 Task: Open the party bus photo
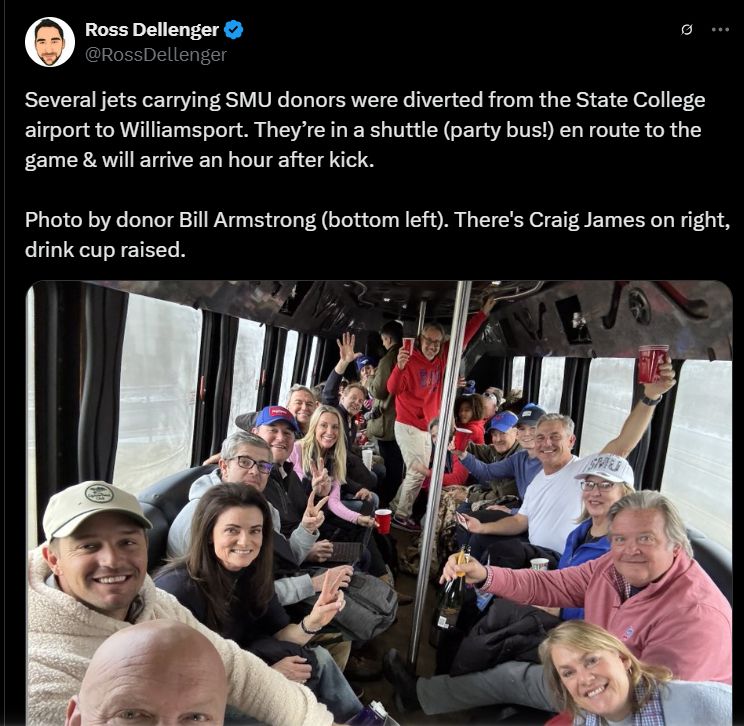pos(380,503)
